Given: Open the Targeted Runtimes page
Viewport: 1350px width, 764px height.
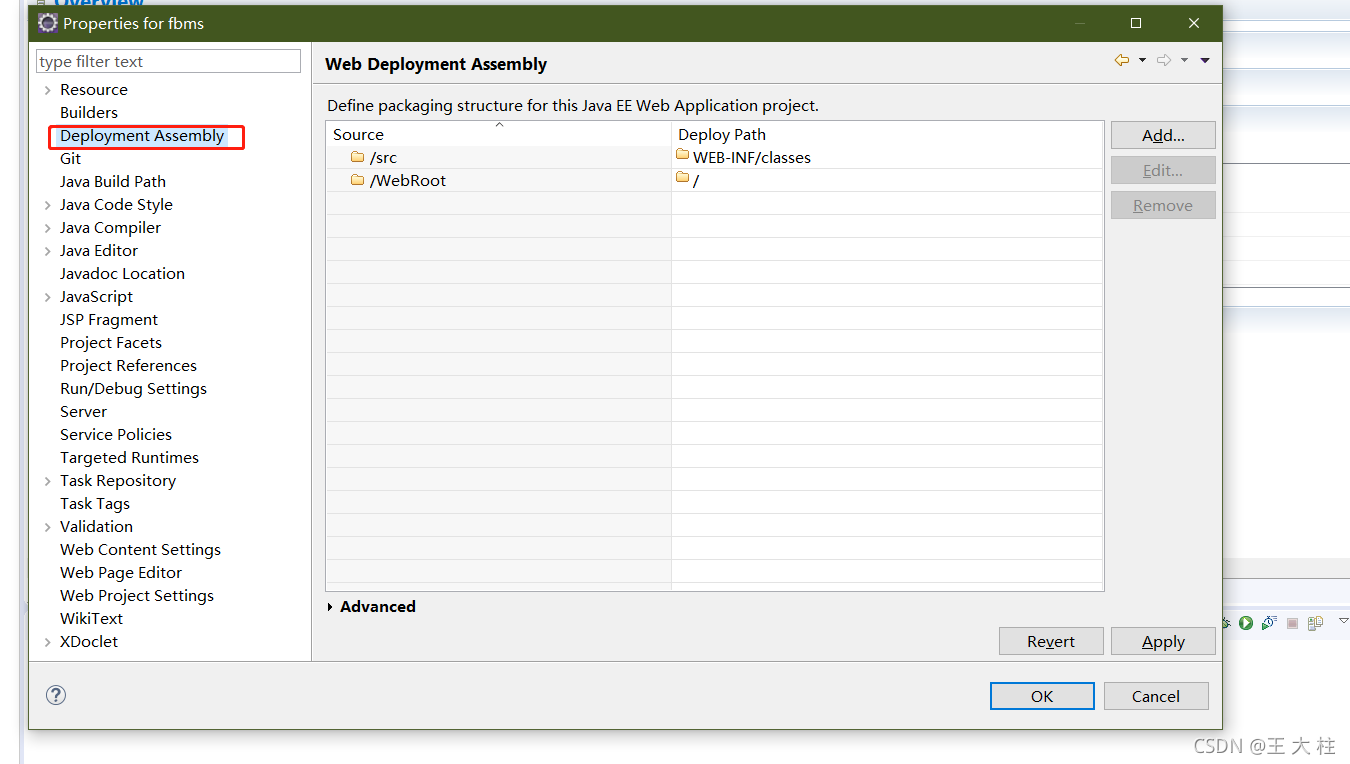Looking at the screenshot, I should pos(129,457).
